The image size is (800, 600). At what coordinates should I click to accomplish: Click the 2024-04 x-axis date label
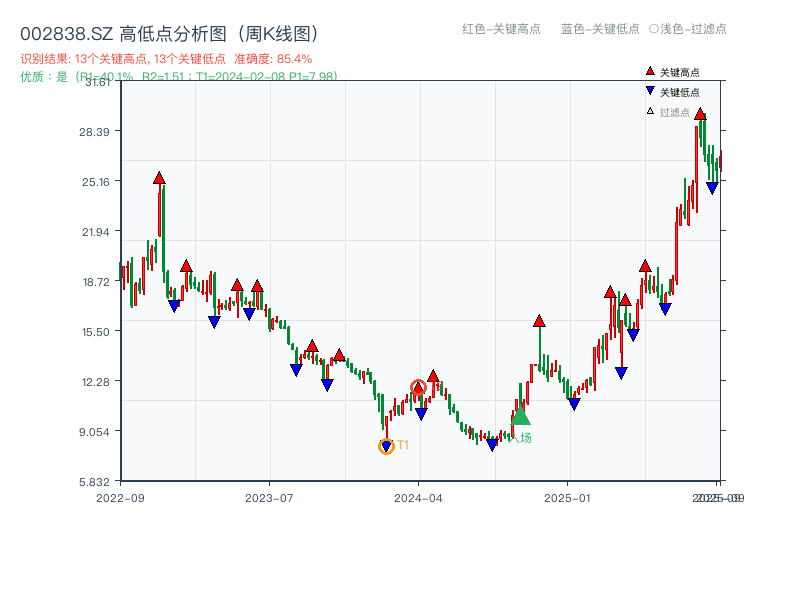coord(418,498)
